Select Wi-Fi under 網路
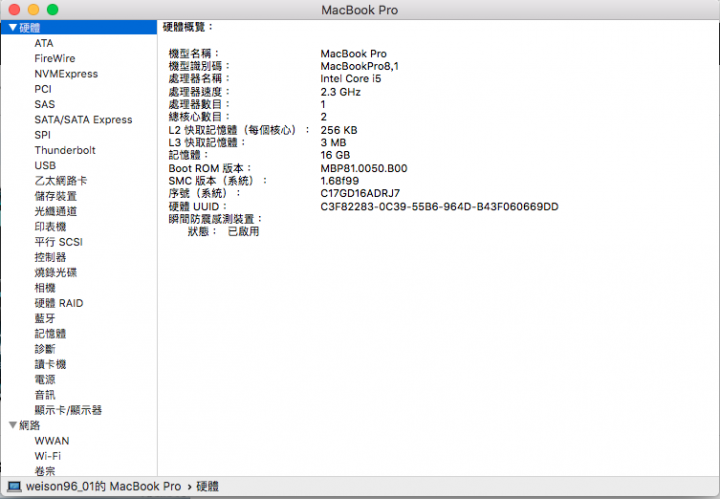Screen dimensions: 720x499 47,456
